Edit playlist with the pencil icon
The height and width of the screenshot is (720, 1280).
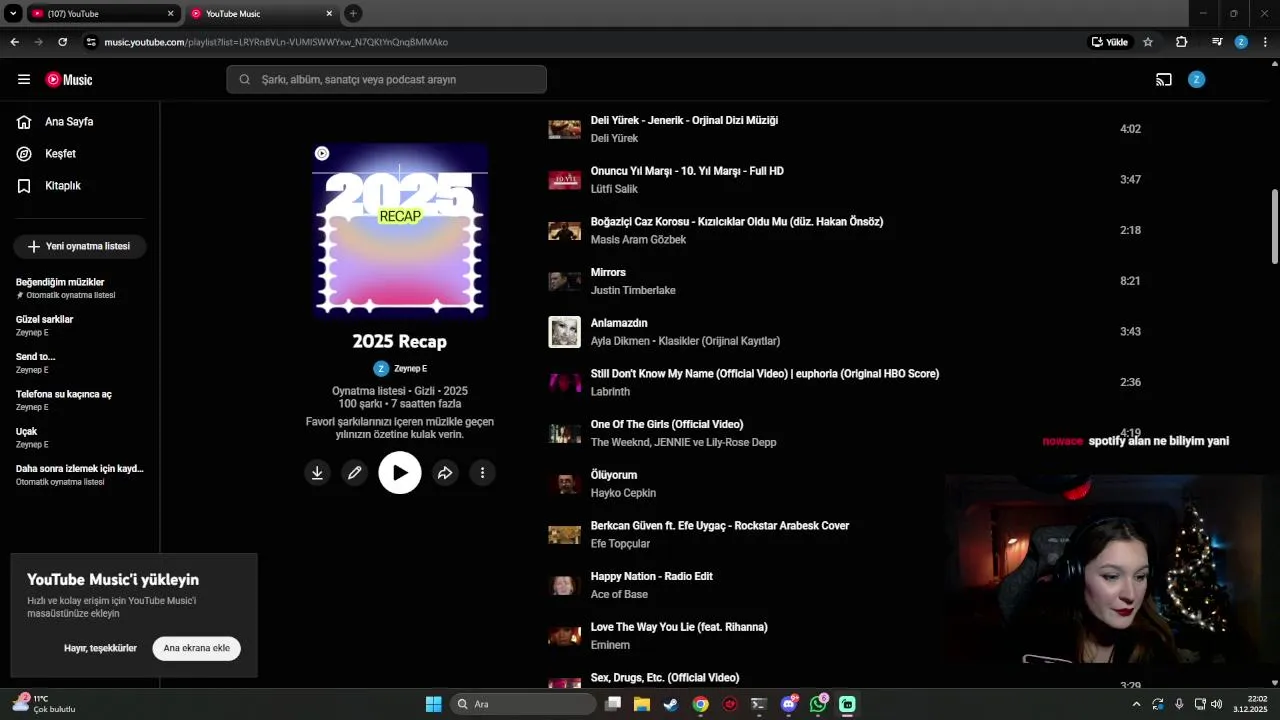(x=354, y=473)
